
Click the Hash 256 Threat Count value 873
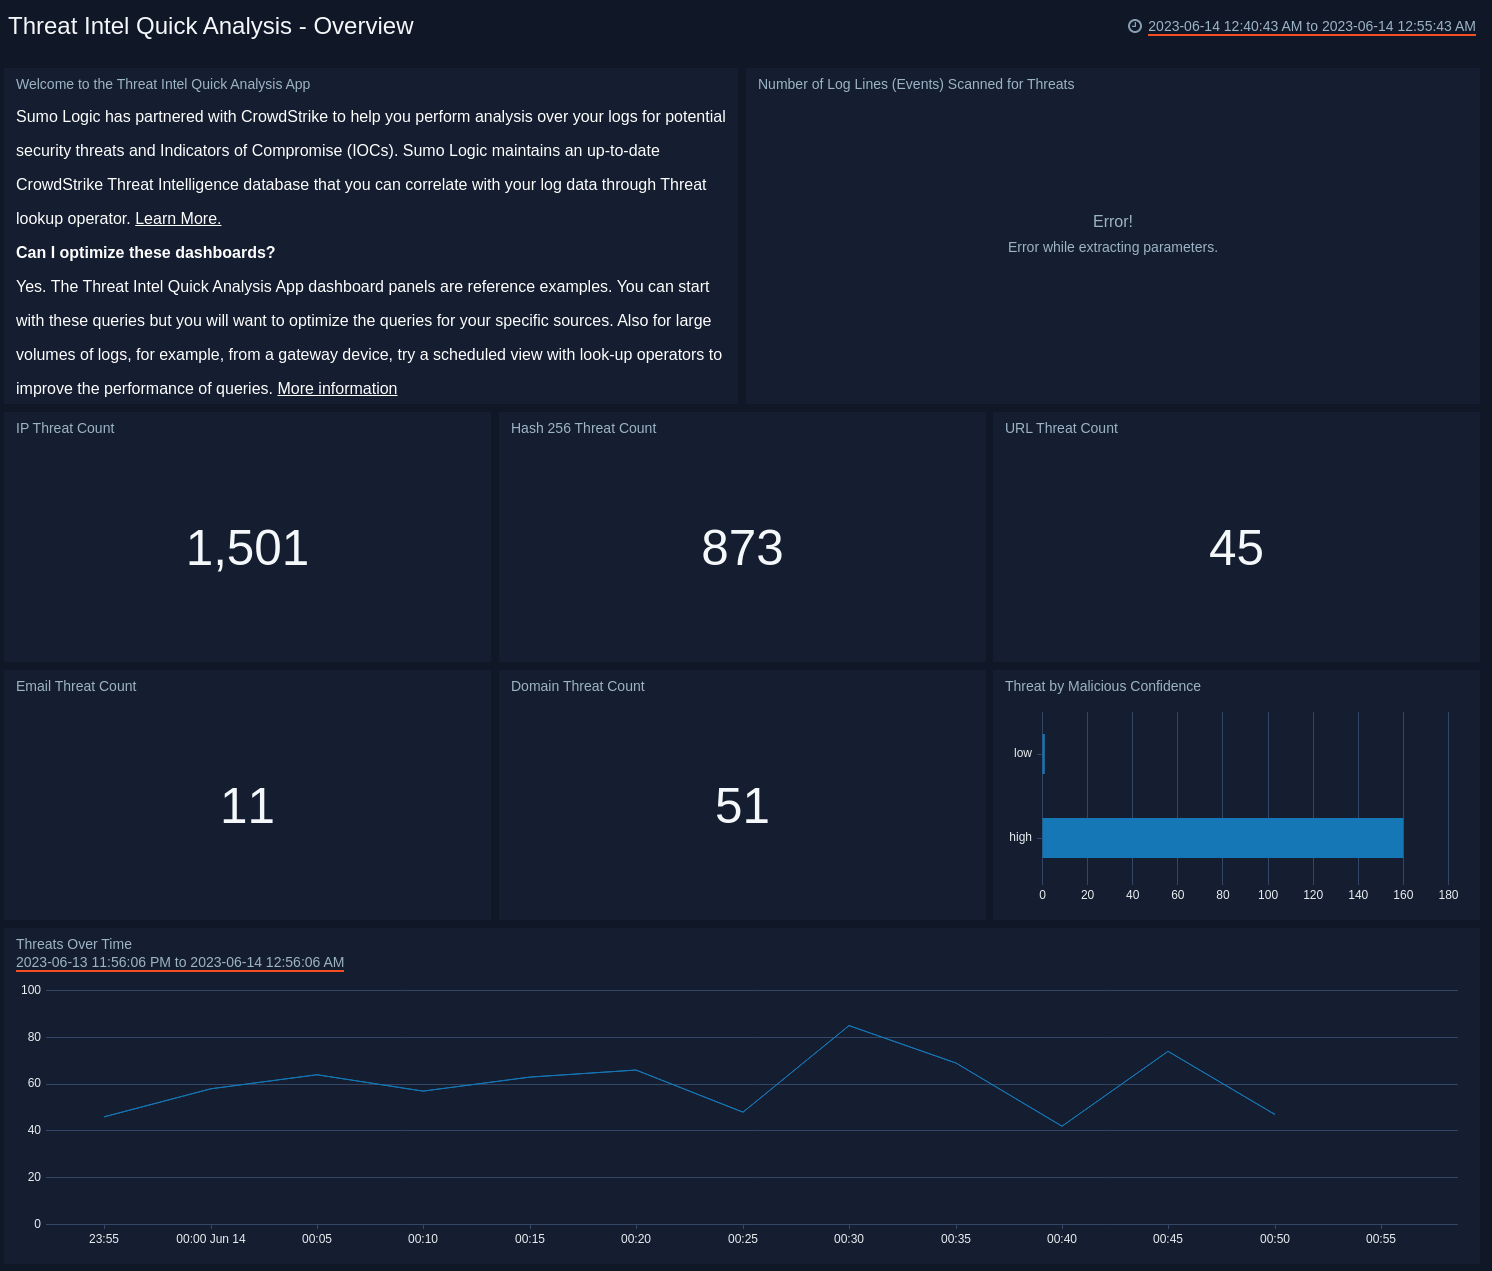point(742,548)
